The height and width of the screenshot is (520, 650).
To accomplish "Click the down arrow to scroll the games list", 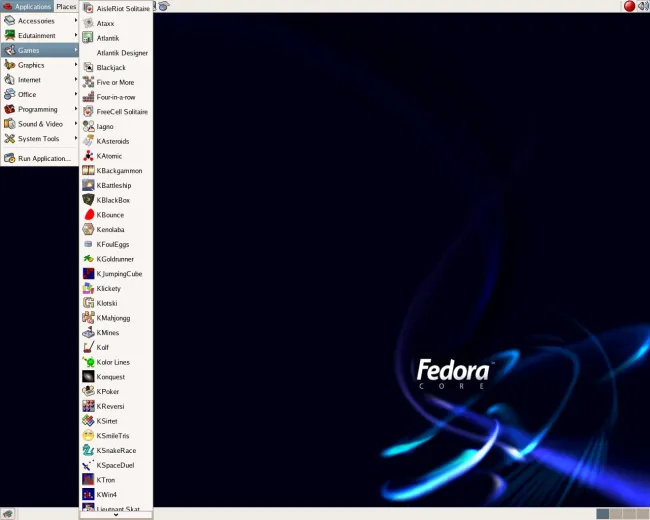I will tap(116, 515).
